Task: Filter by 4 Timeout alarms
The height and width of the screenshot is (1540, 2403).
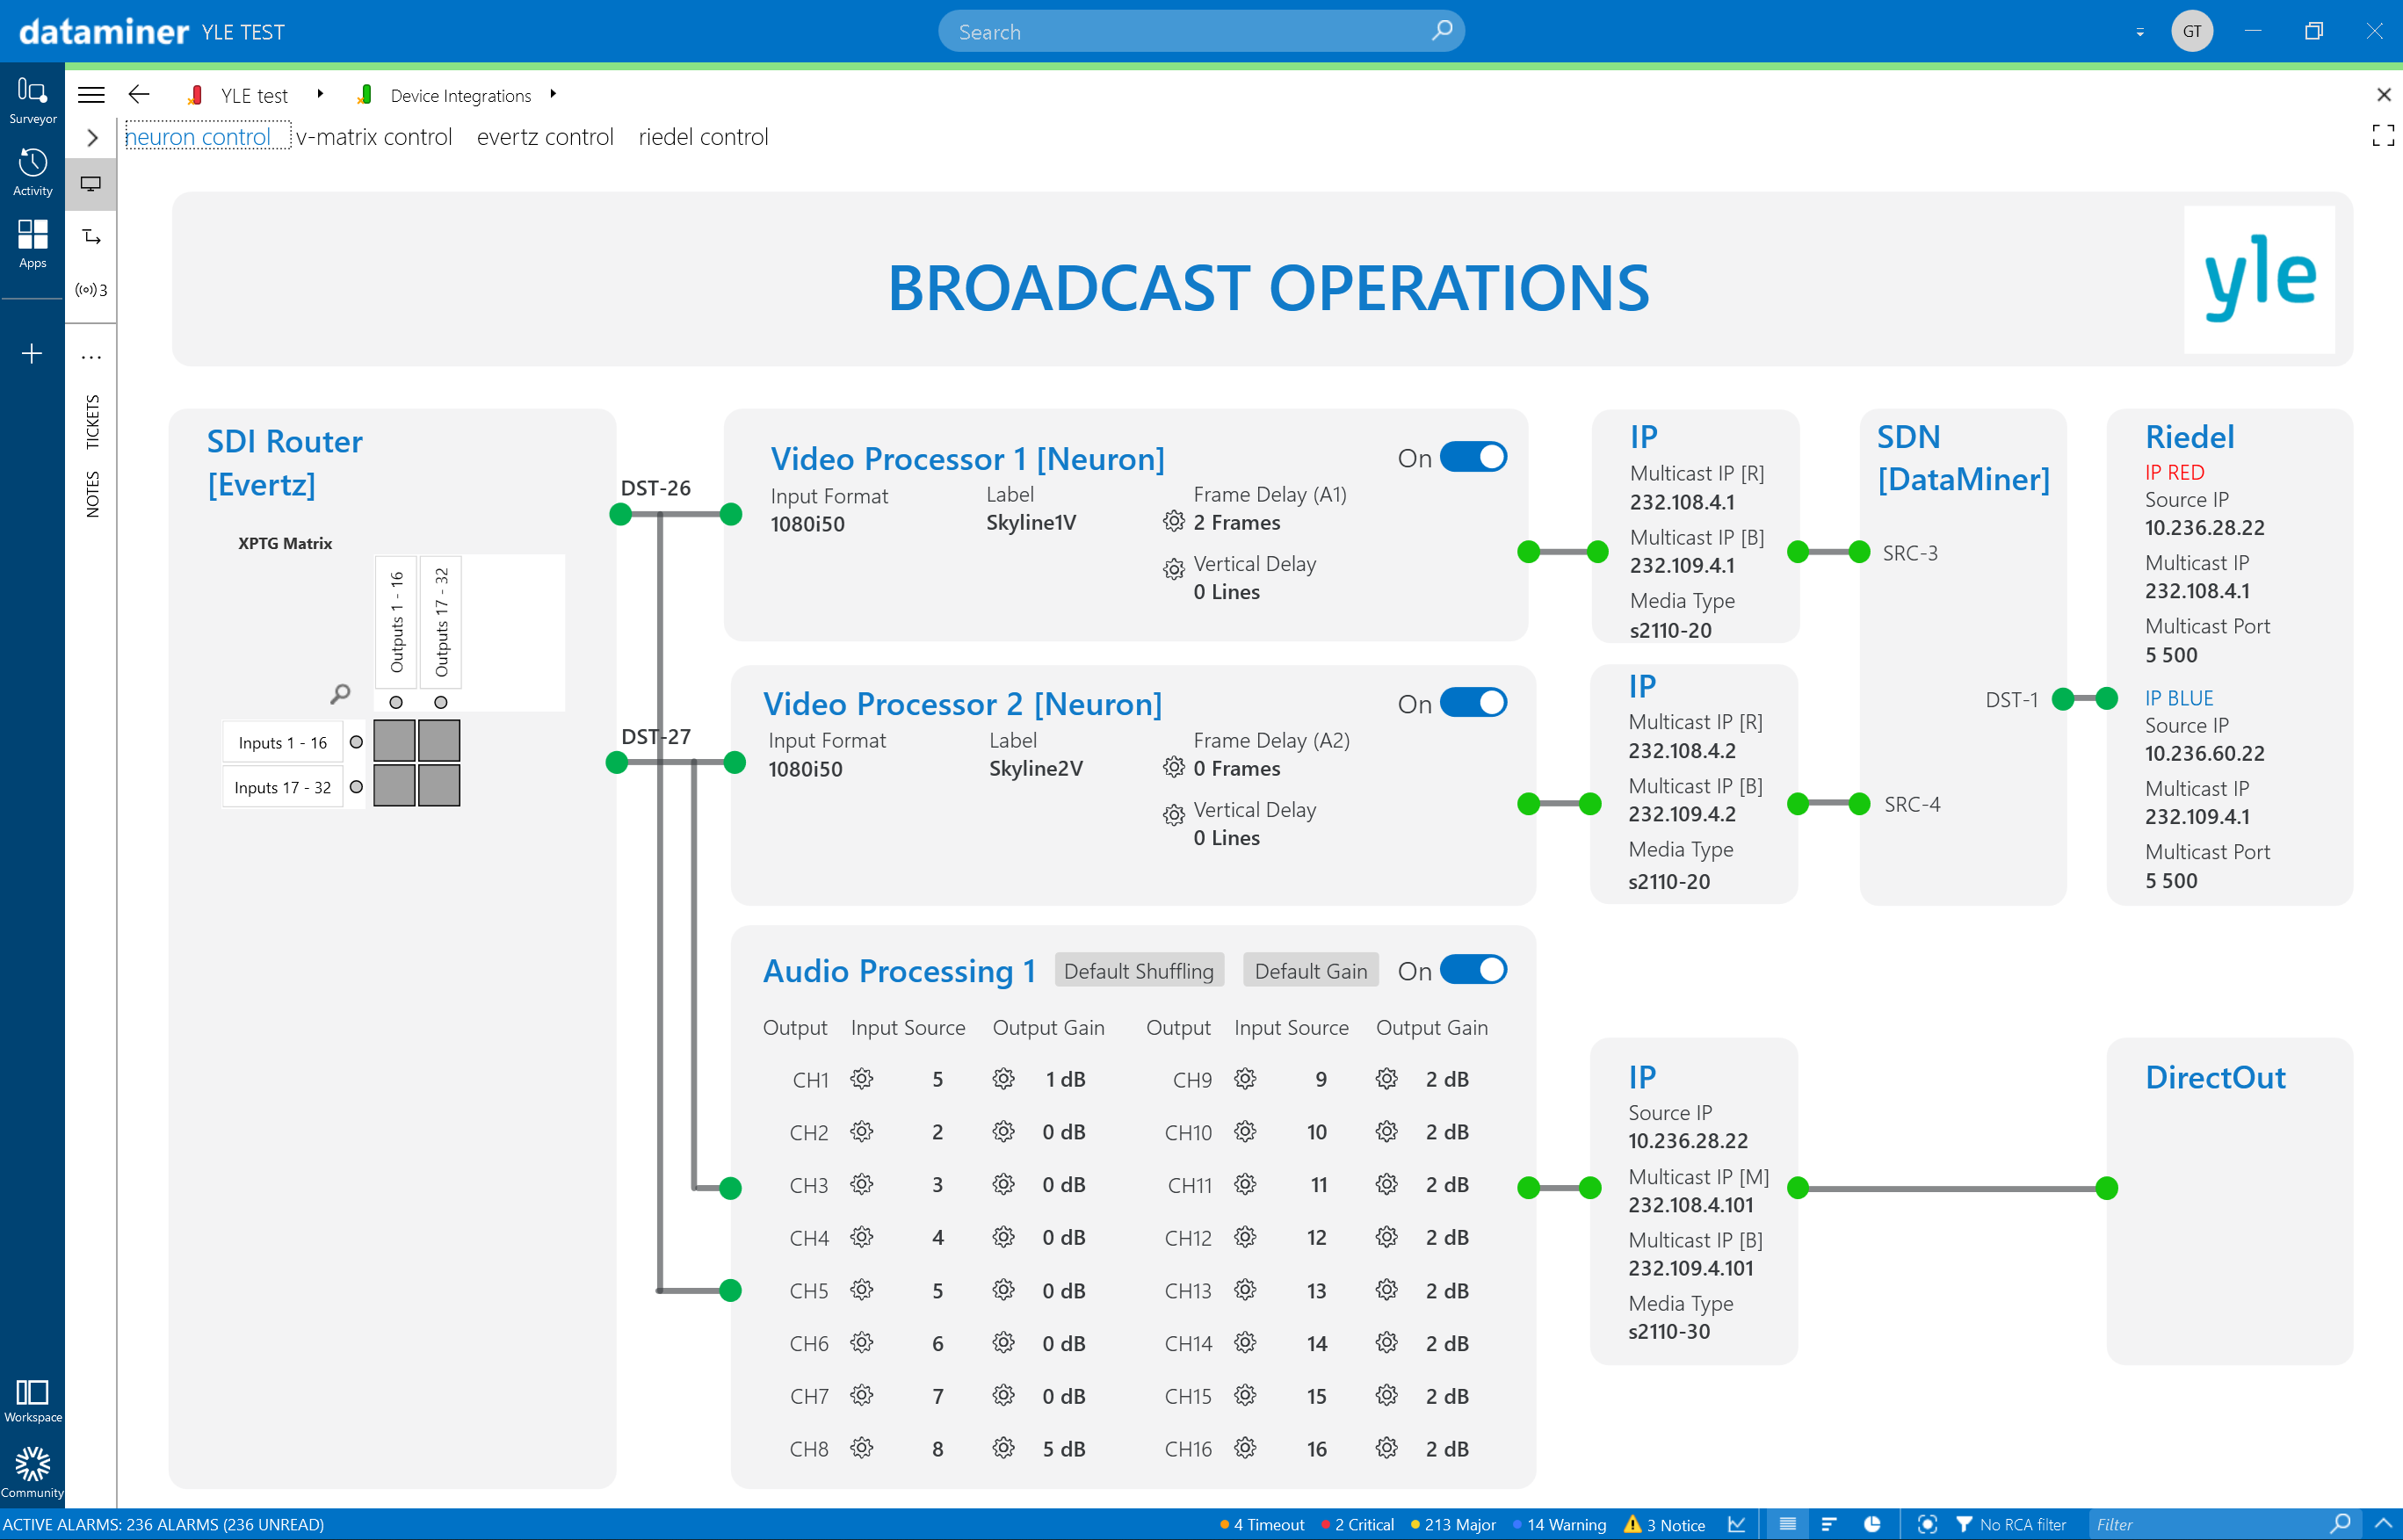Action: click(x=1262, y=1524)
